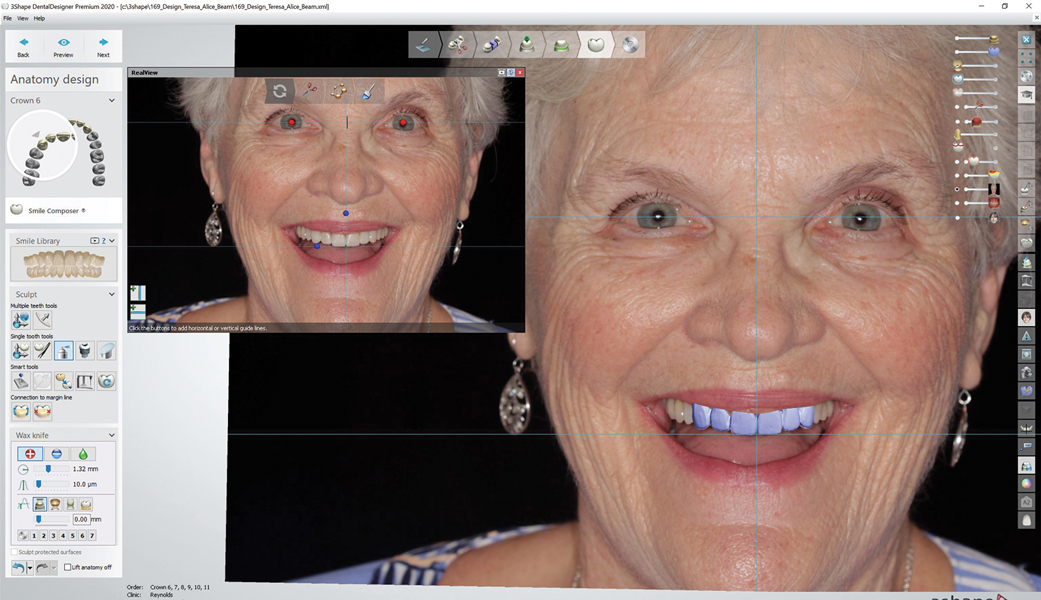Screen dimensions: 1041x600
Task: Click the rotate icon in RealView toolbar
Action: (280, 91)
